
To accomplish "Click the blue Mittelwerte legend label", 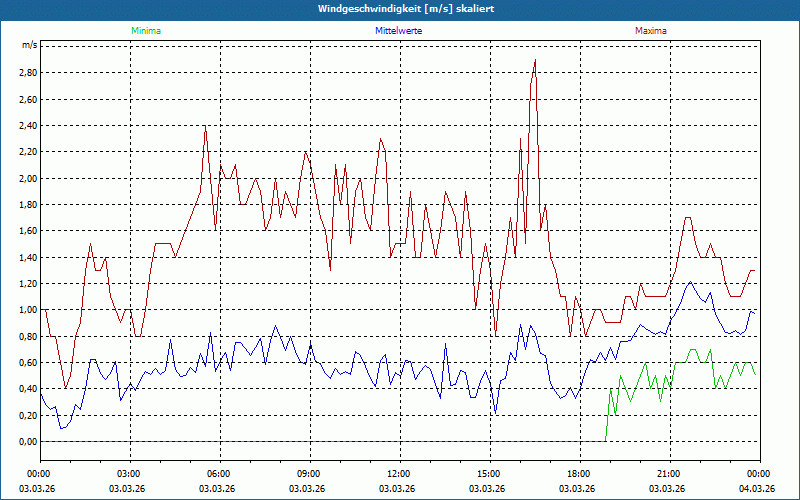I will pos(398,31).
